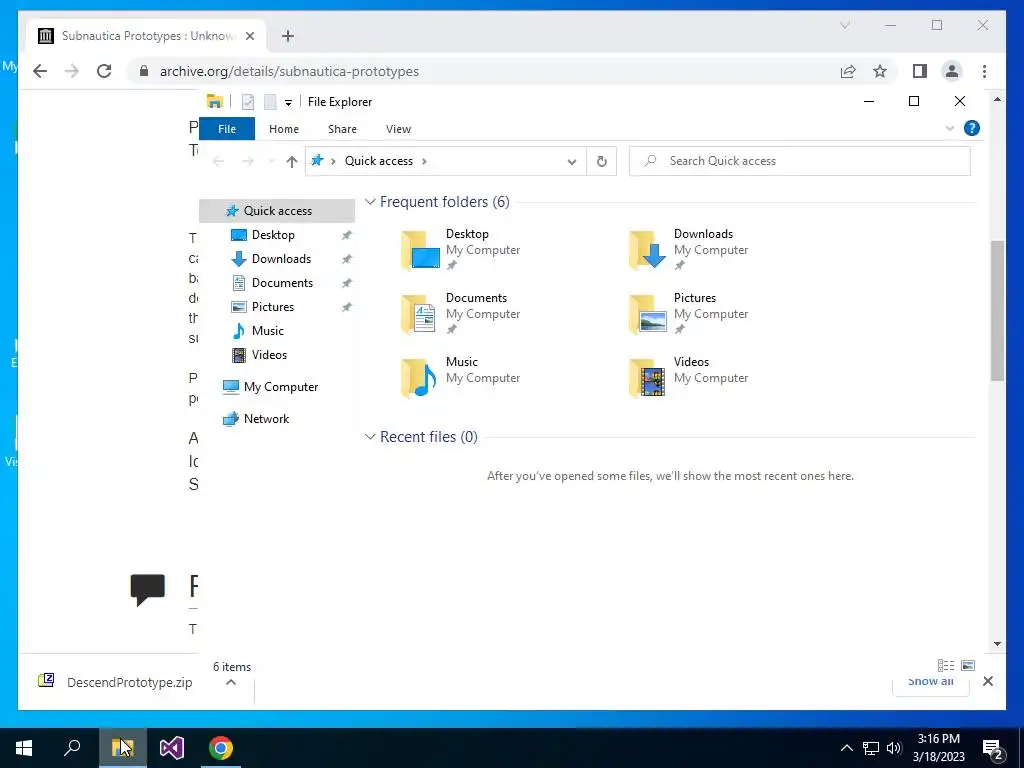Reload the archive.org page in Chrome

(x=104, y=71)
